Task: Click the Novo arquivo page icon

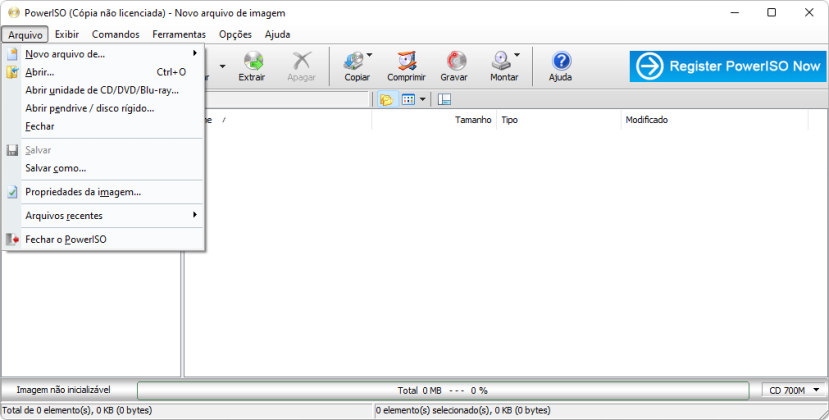Action: [x=12, y=54]
